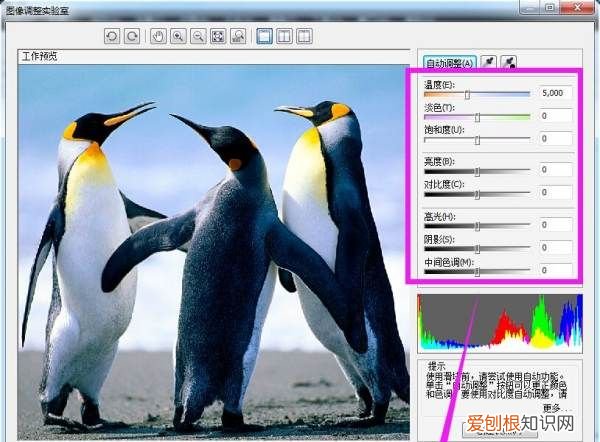Switch to before-and-after split view
The height and width of the screenshot is (442, 600).
pyautogui.click(x=284, y=37)
